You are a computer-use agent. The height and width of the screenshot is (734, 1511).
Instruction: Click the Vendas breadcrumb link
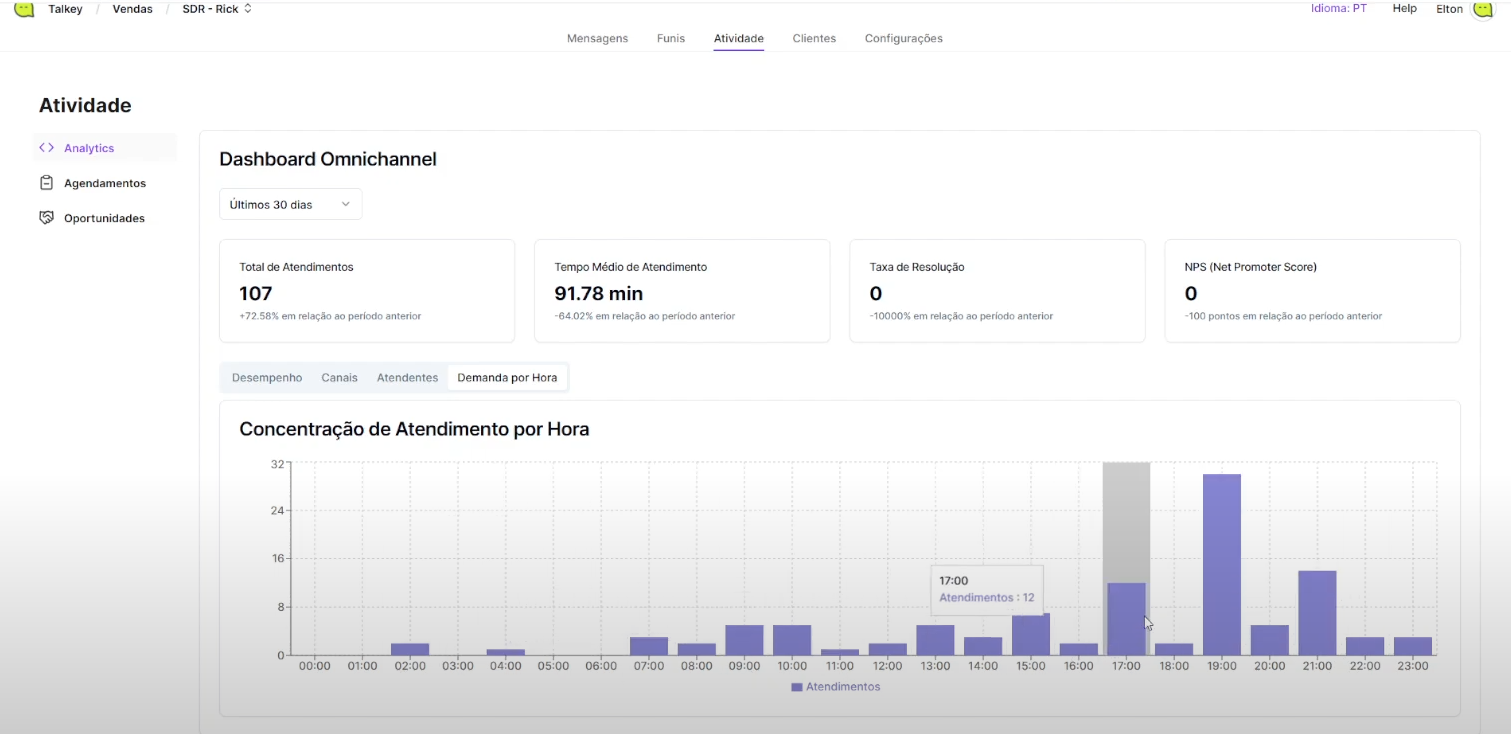point(132,9)
